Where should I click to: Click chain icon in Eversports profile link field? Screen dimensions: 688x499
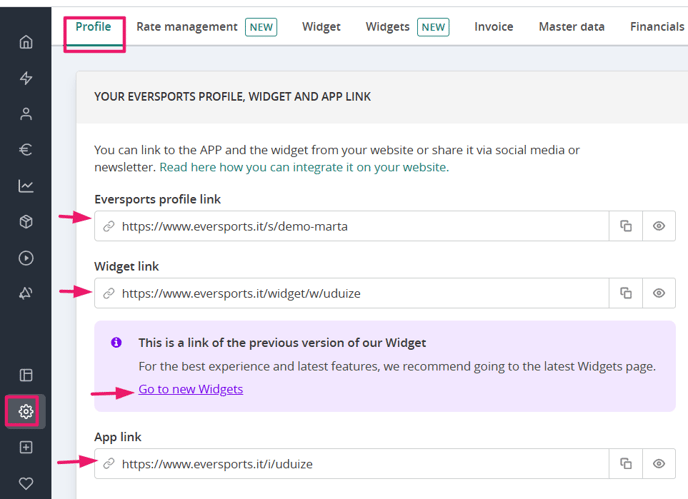[109, 226]
